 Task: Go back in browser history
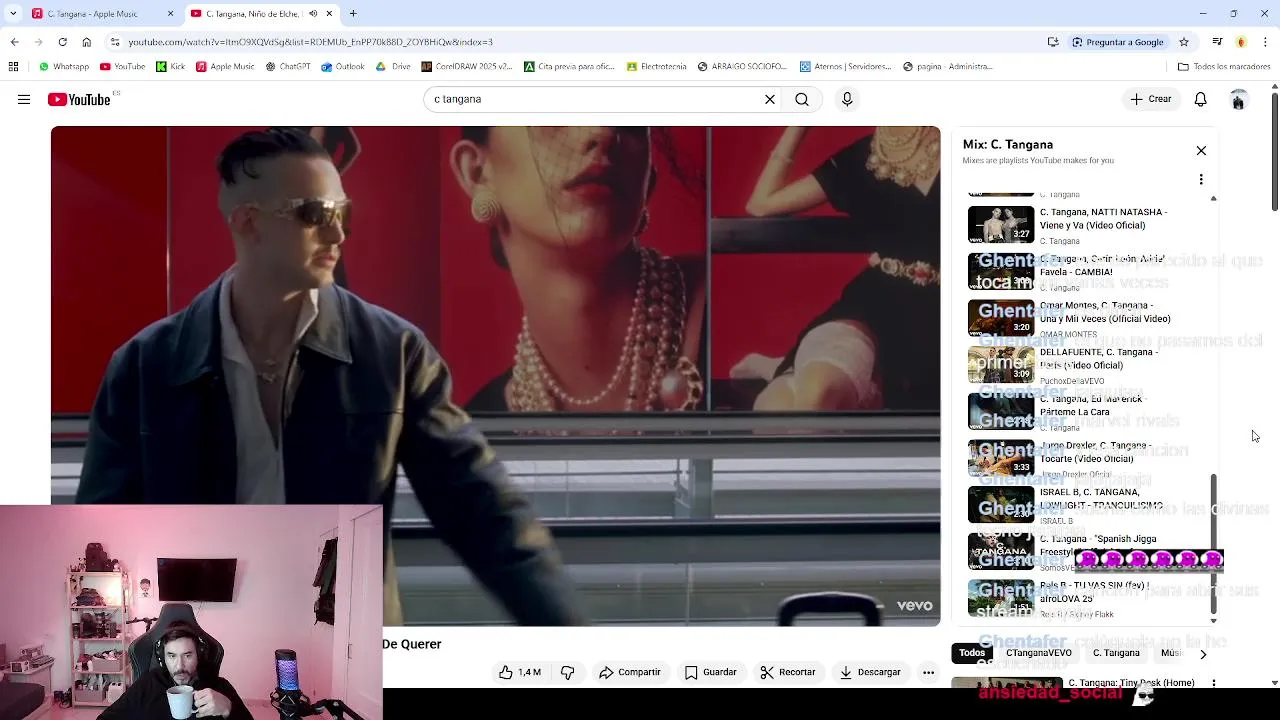pos(14,42)
